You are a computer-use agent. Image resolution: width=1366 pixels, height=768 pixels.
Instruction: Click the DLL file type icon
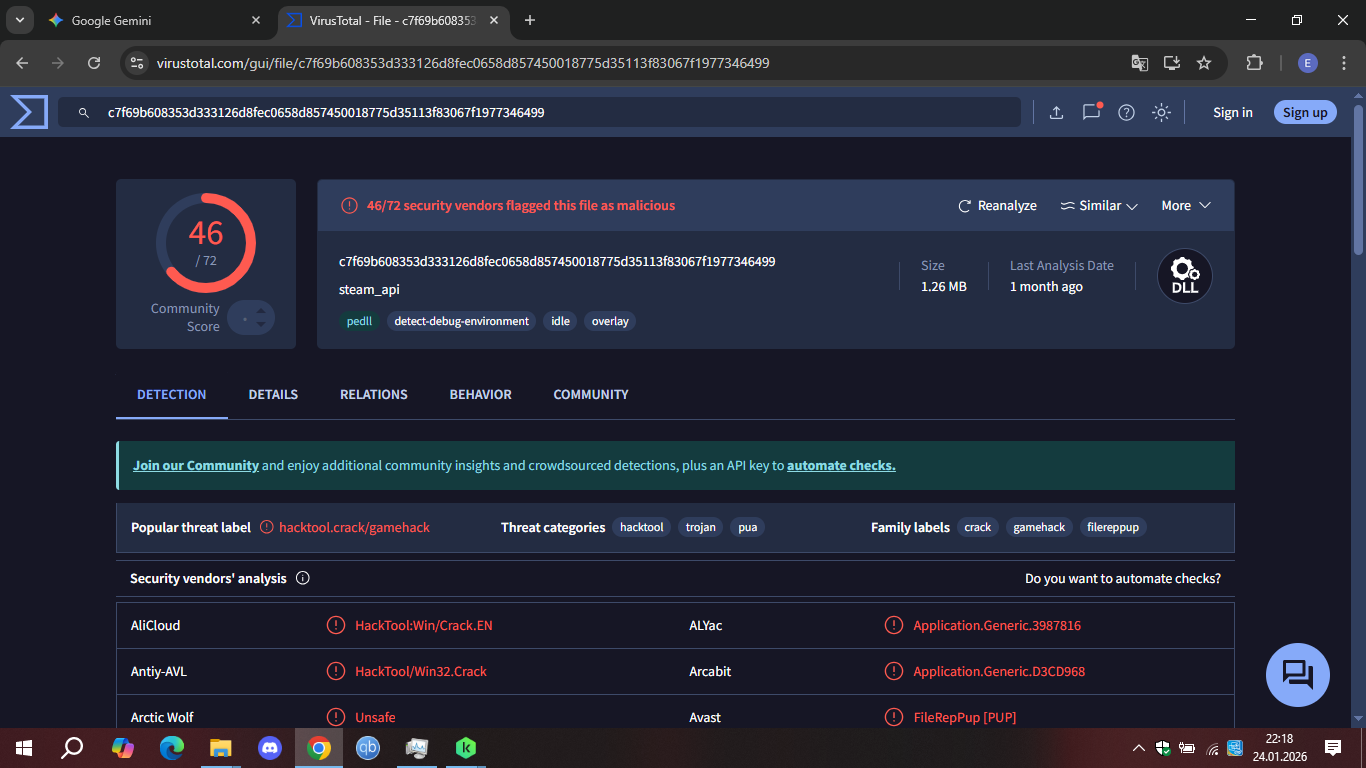pyautogui.click(x=1185, y=276)
